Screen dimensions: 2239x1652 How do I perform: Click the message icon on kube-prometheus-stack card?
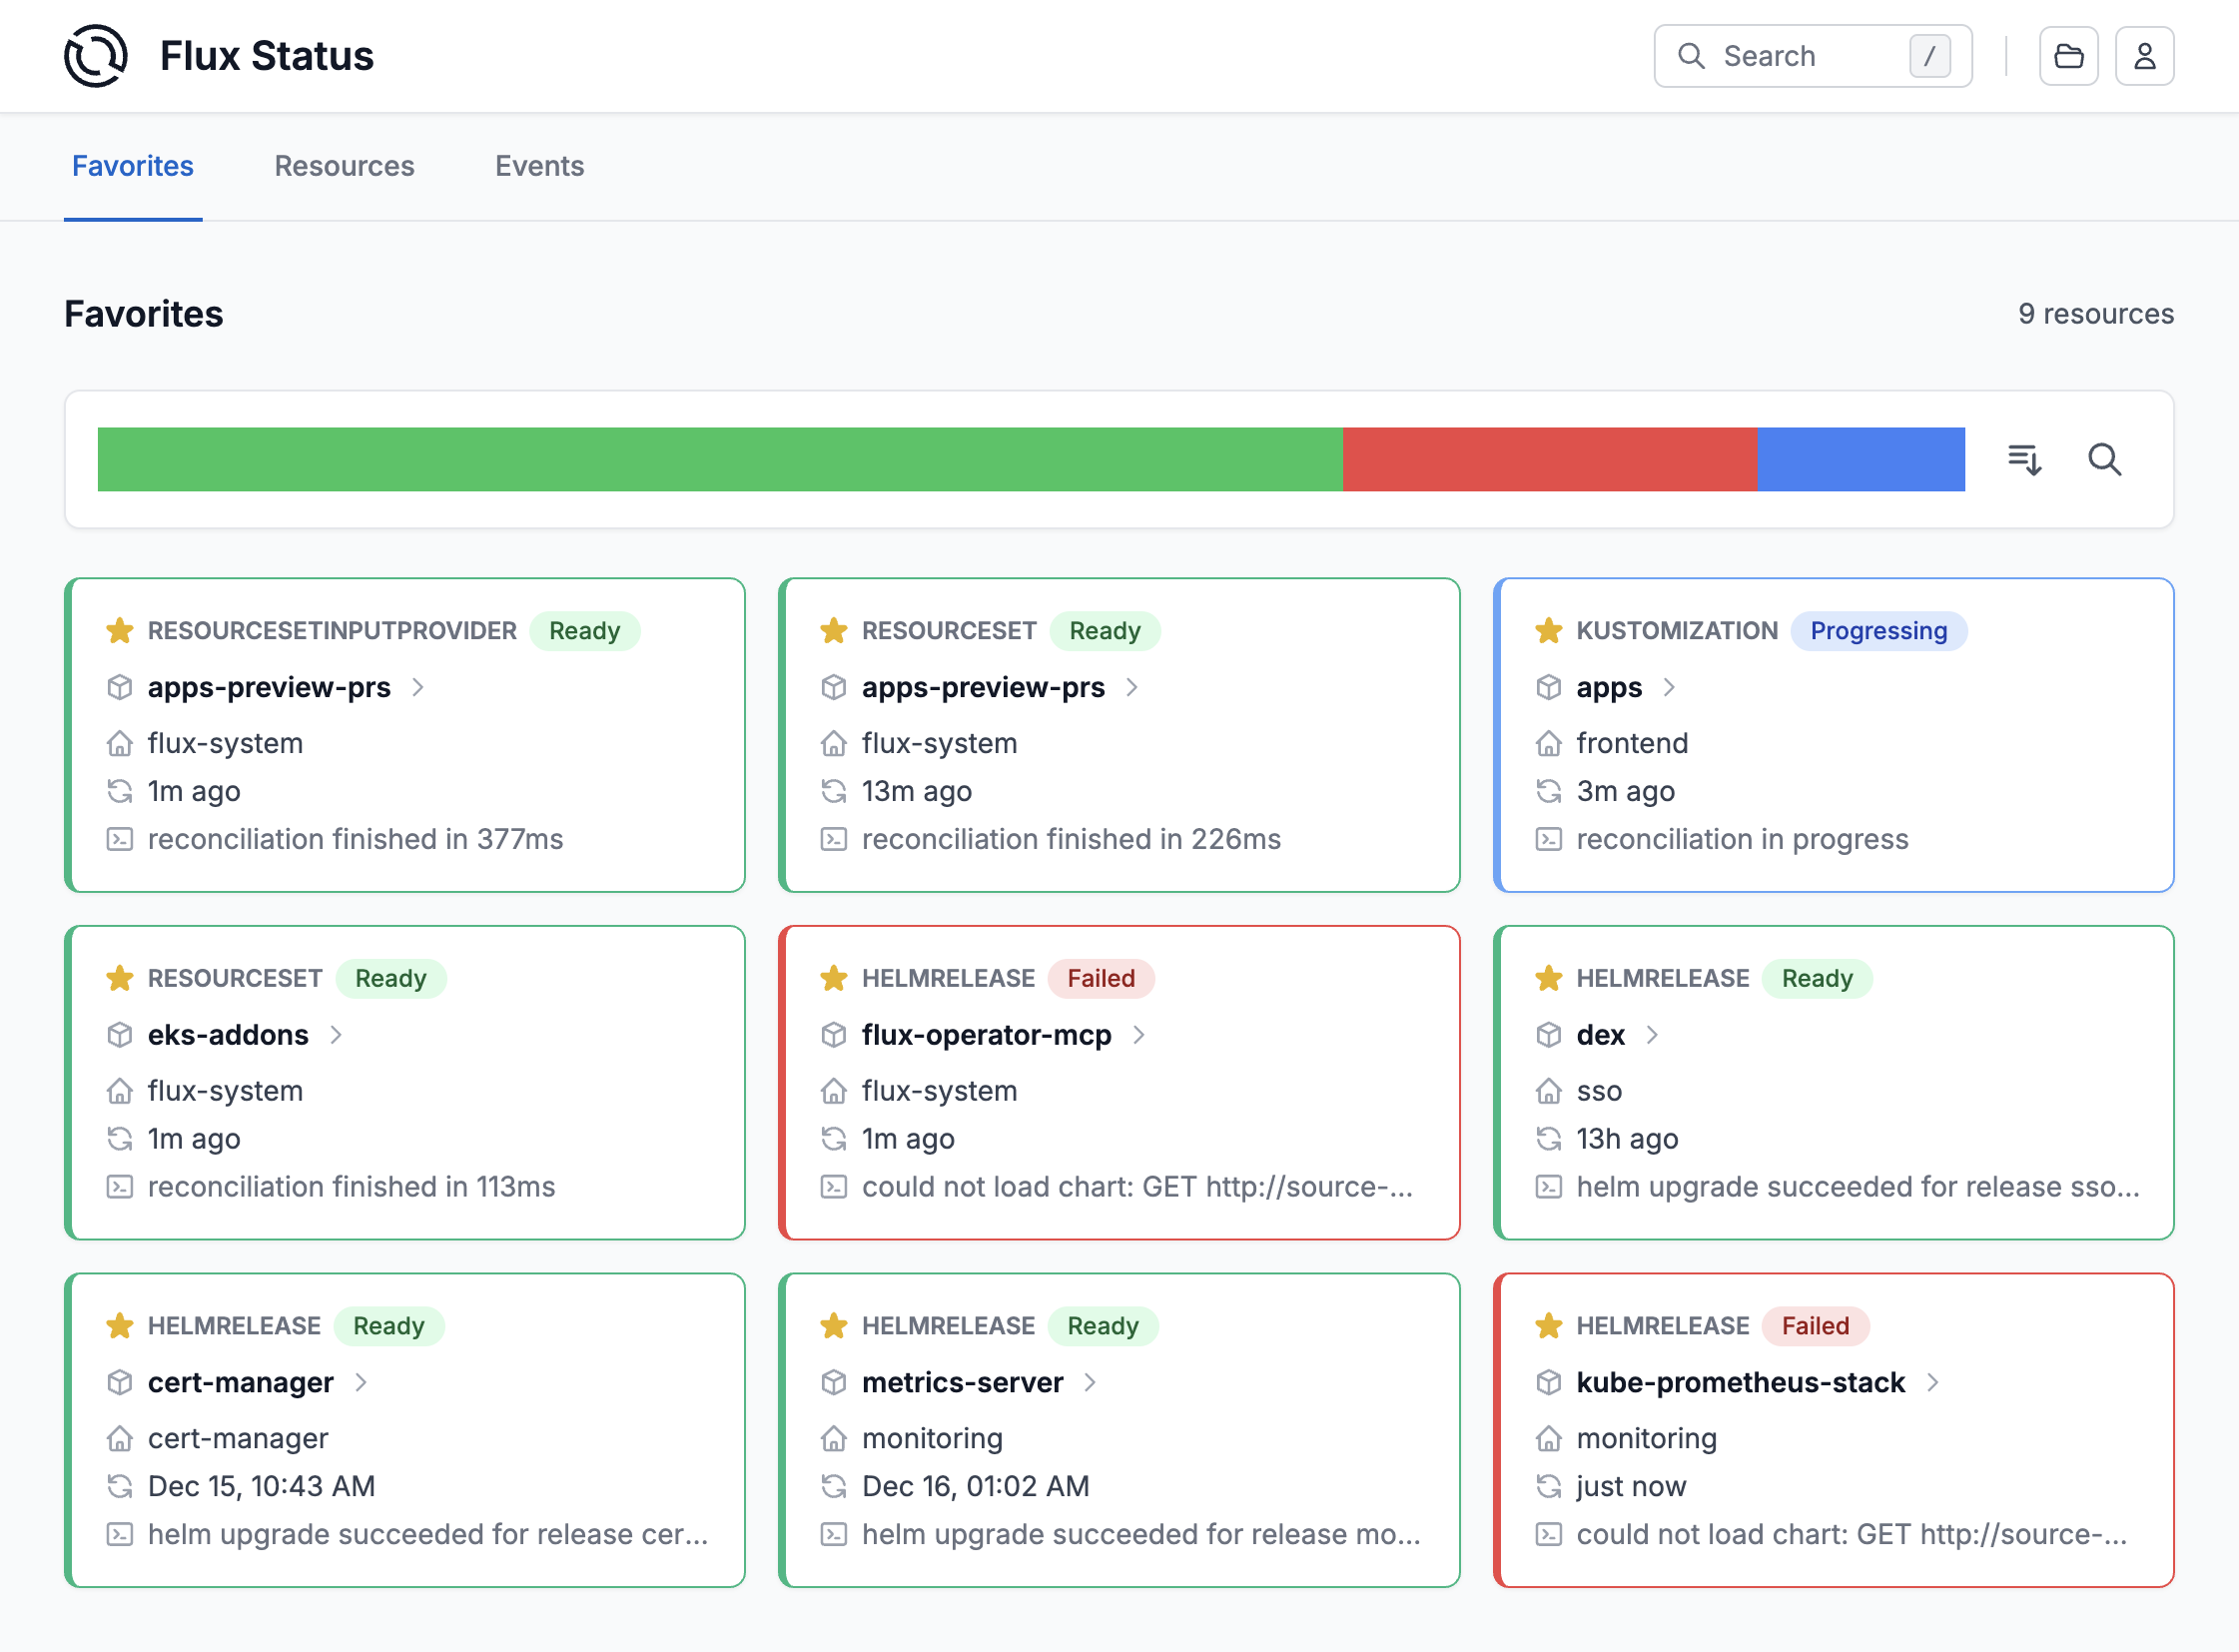[1548, 1534]
